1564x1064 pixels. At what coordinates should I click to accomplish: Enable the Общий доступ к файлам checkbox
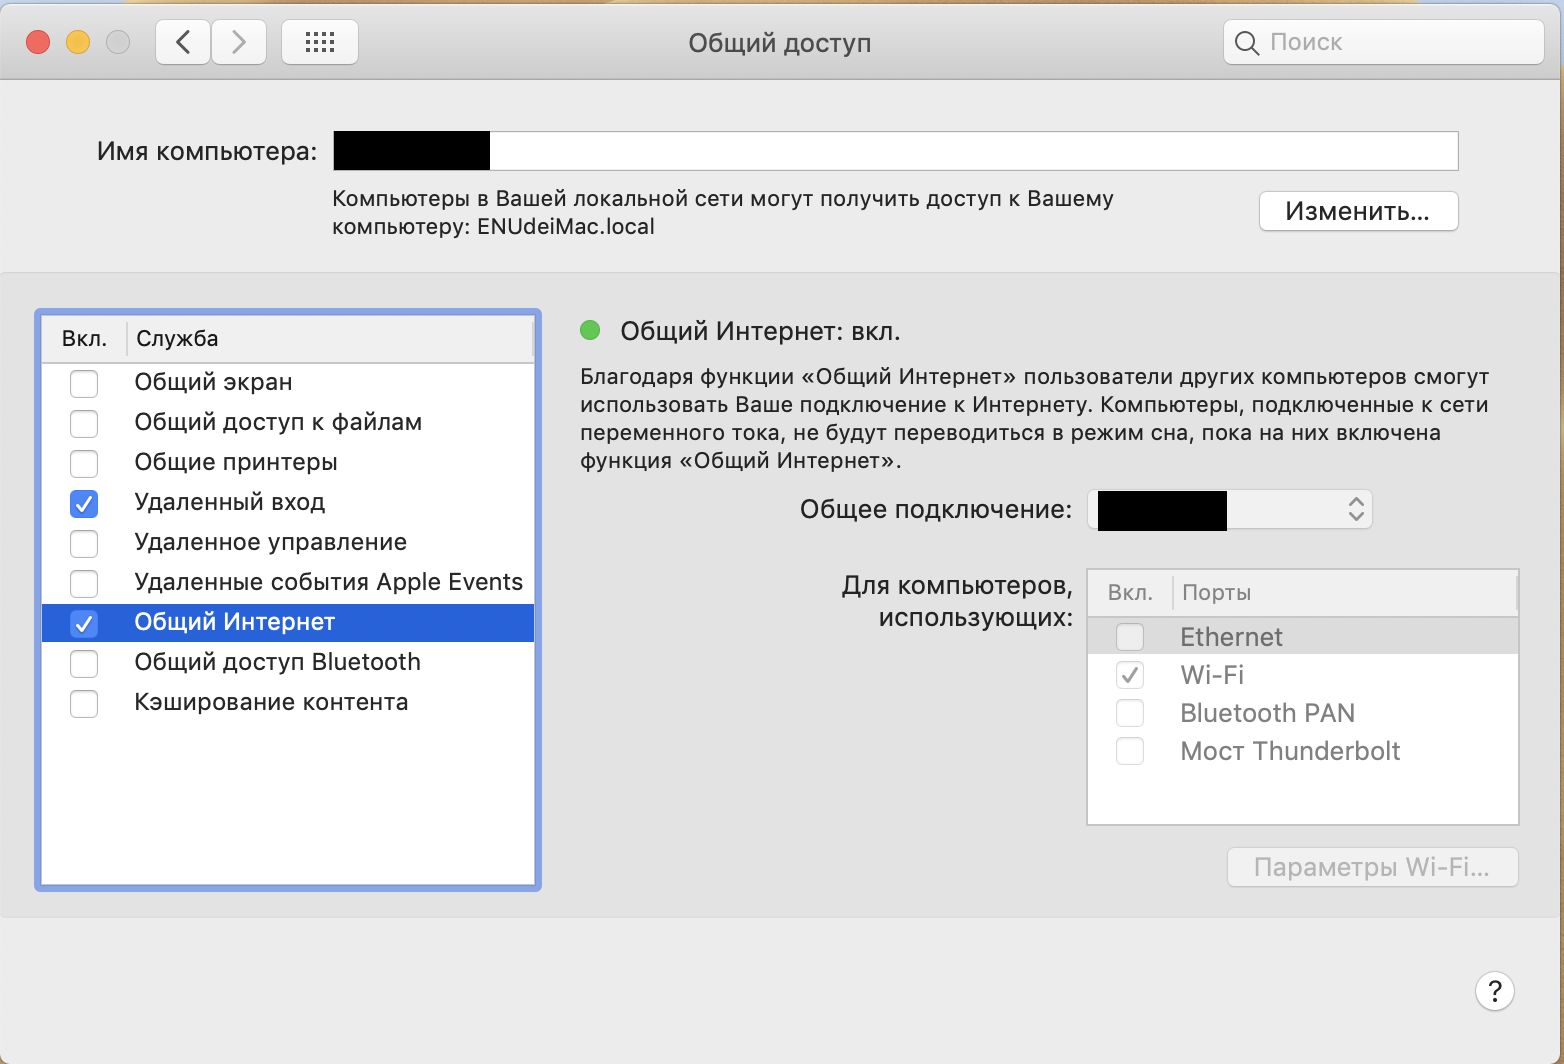click(84, 423)
